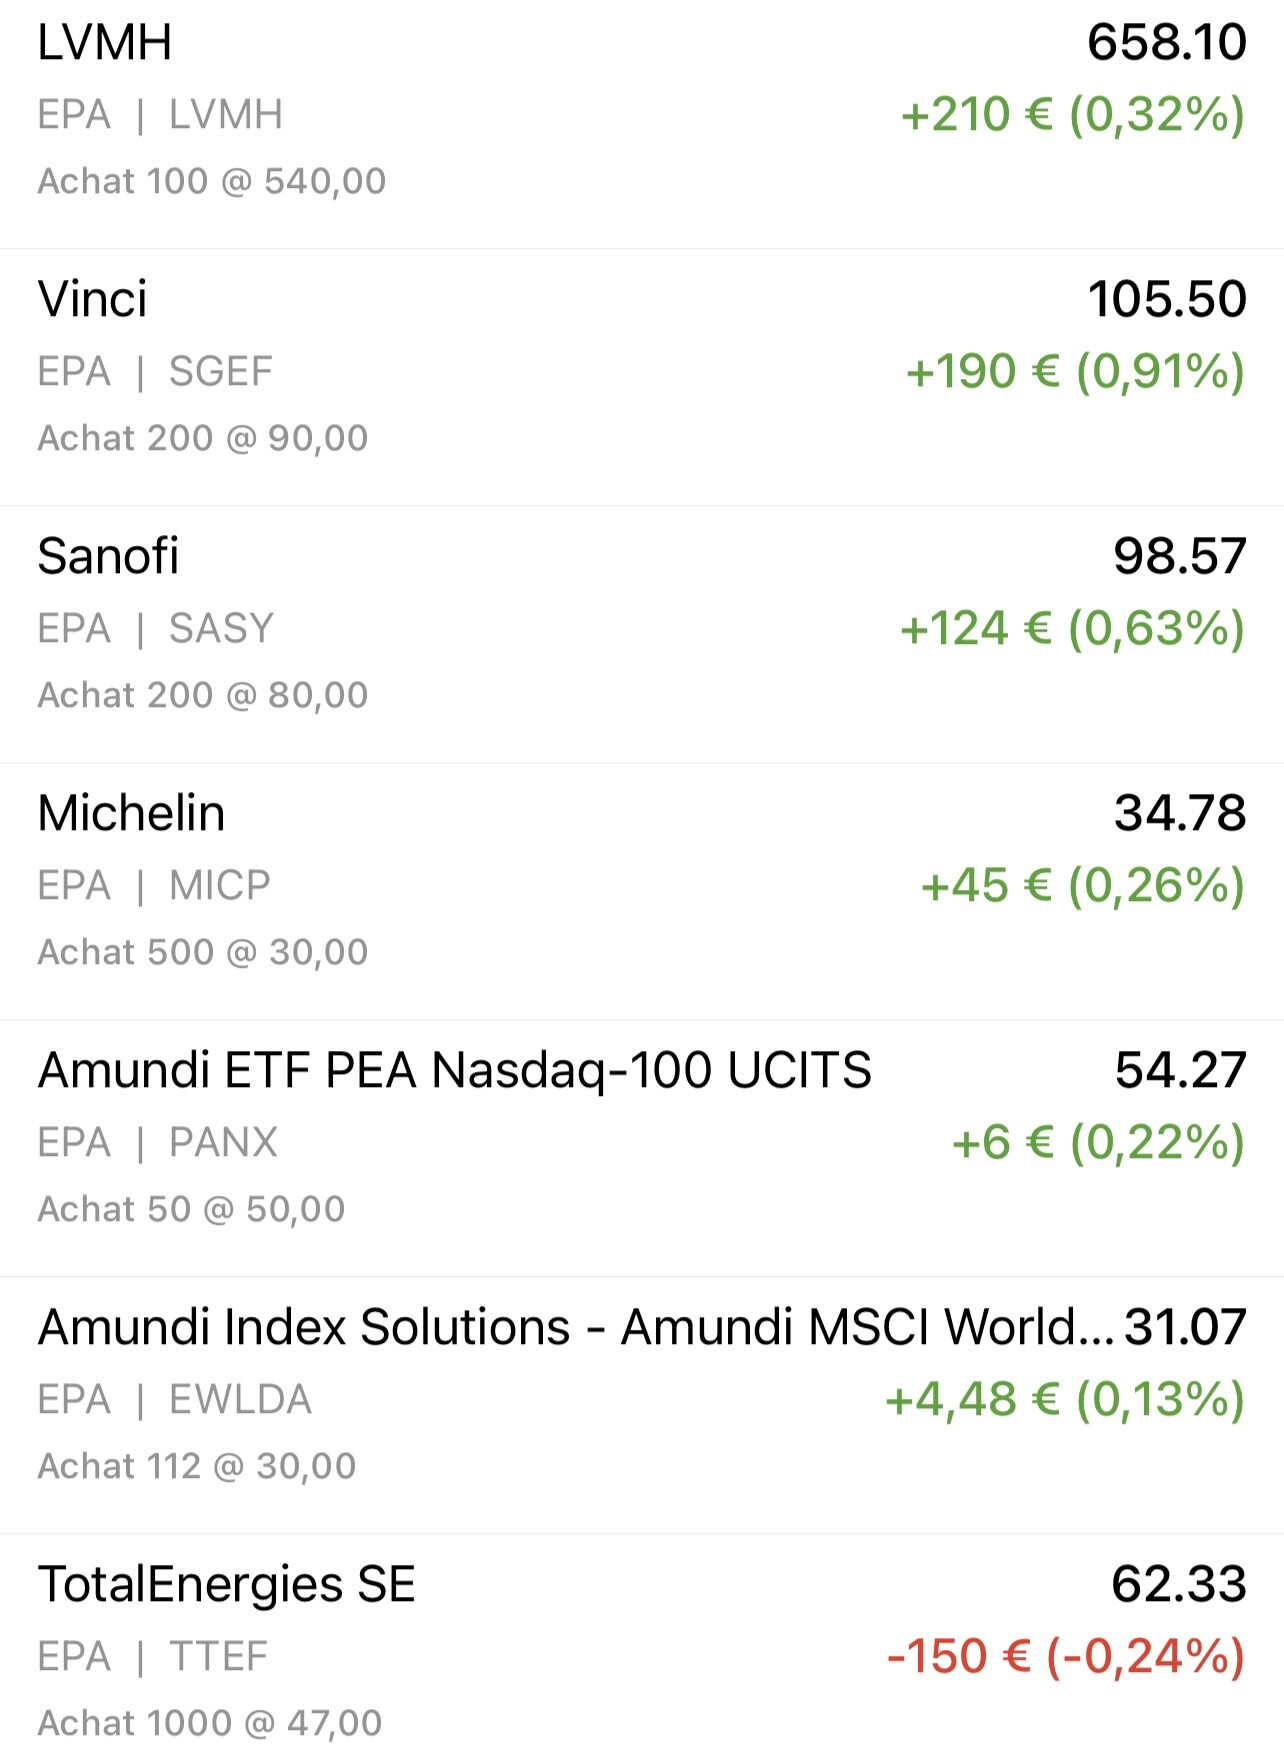Screen dimensions: 1284x1757
Task: Open the Michelin position
Action: [x=131, y=813]
